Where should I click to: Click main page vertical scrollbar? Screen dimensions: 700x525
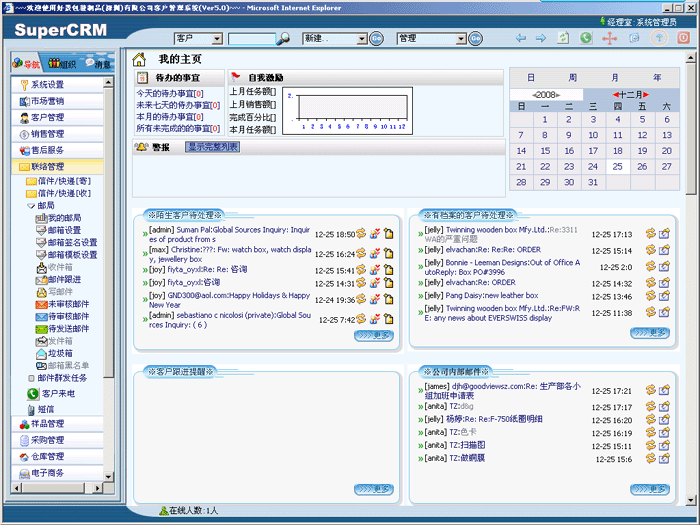point(690,279)
